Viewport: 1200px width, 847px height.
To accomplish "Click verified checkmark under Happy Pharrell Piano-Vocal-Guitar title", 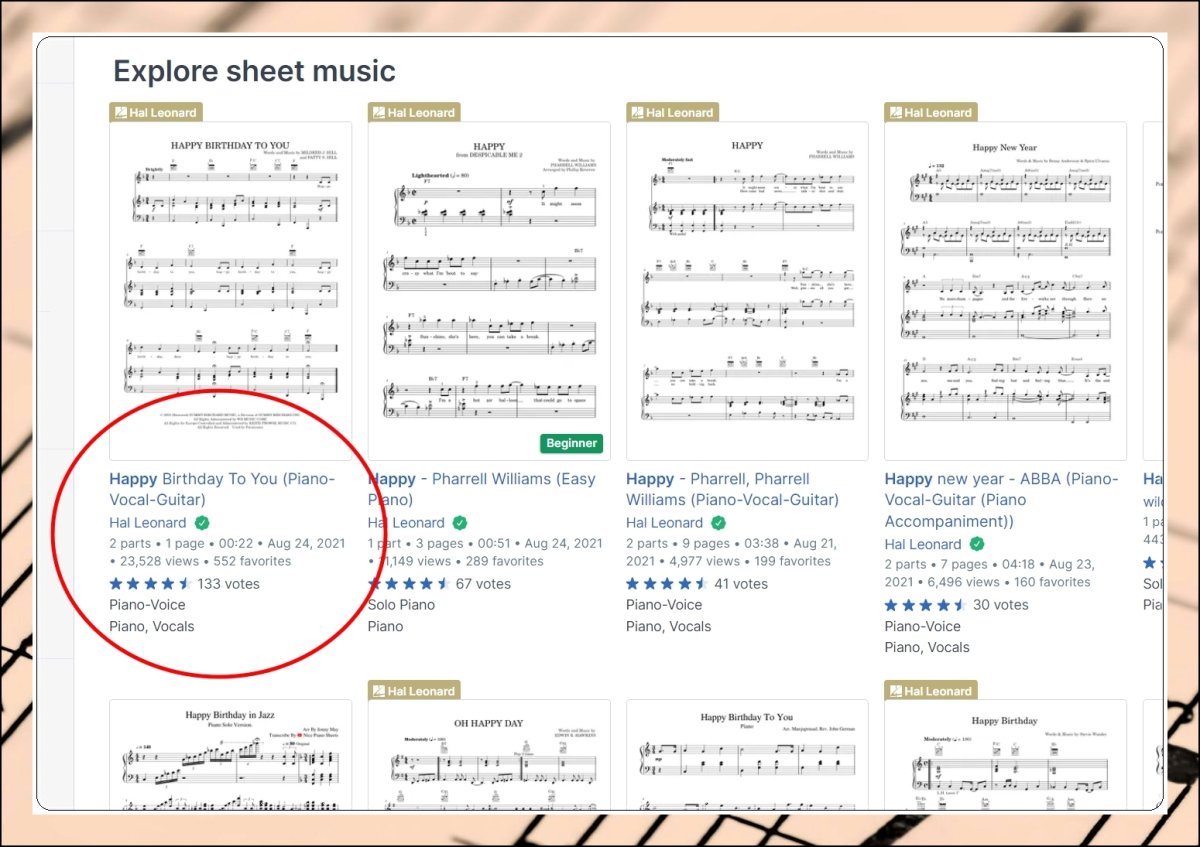I will [718, 523].
